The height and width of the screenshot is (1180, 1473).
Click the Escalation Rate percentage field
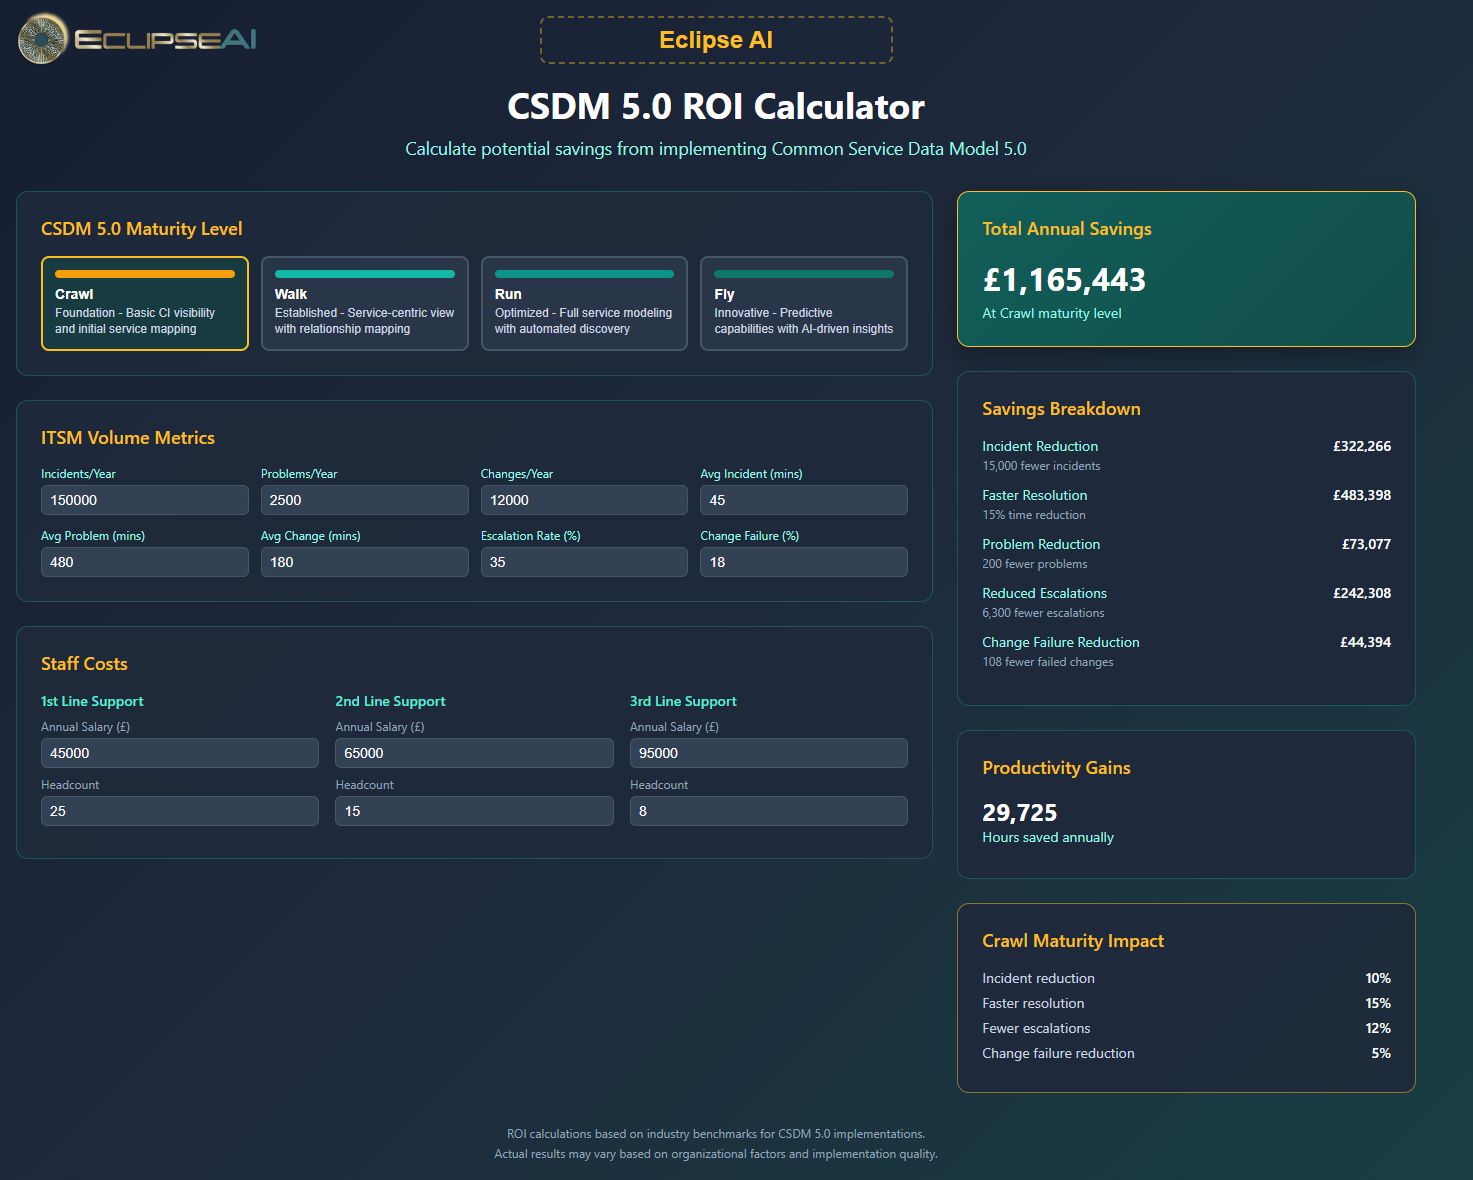tap(584, 561)
